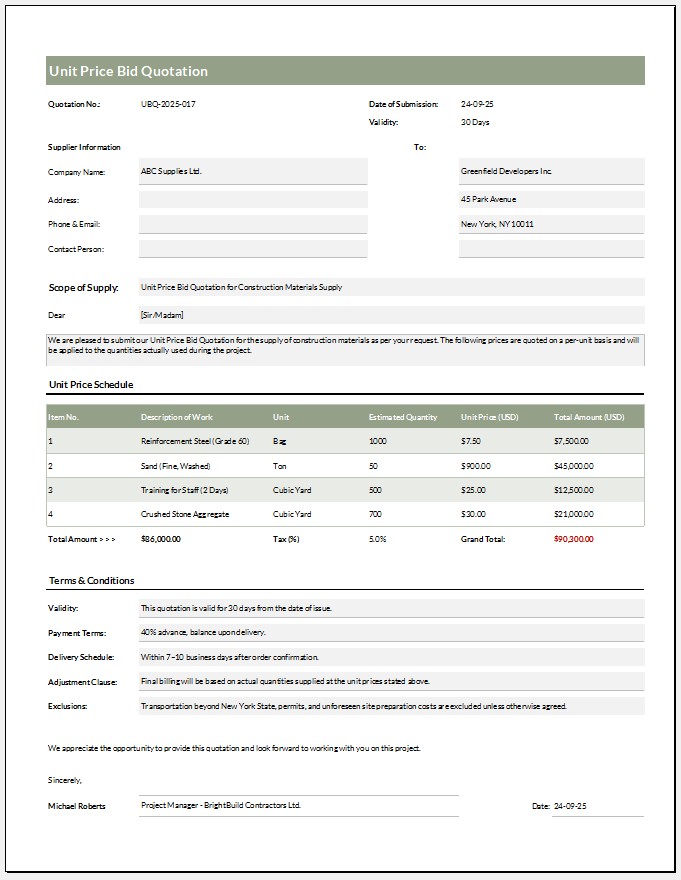Screen dimensions: 681x880
Task: Click the Description of Work column header
Action: click(177, 417)
